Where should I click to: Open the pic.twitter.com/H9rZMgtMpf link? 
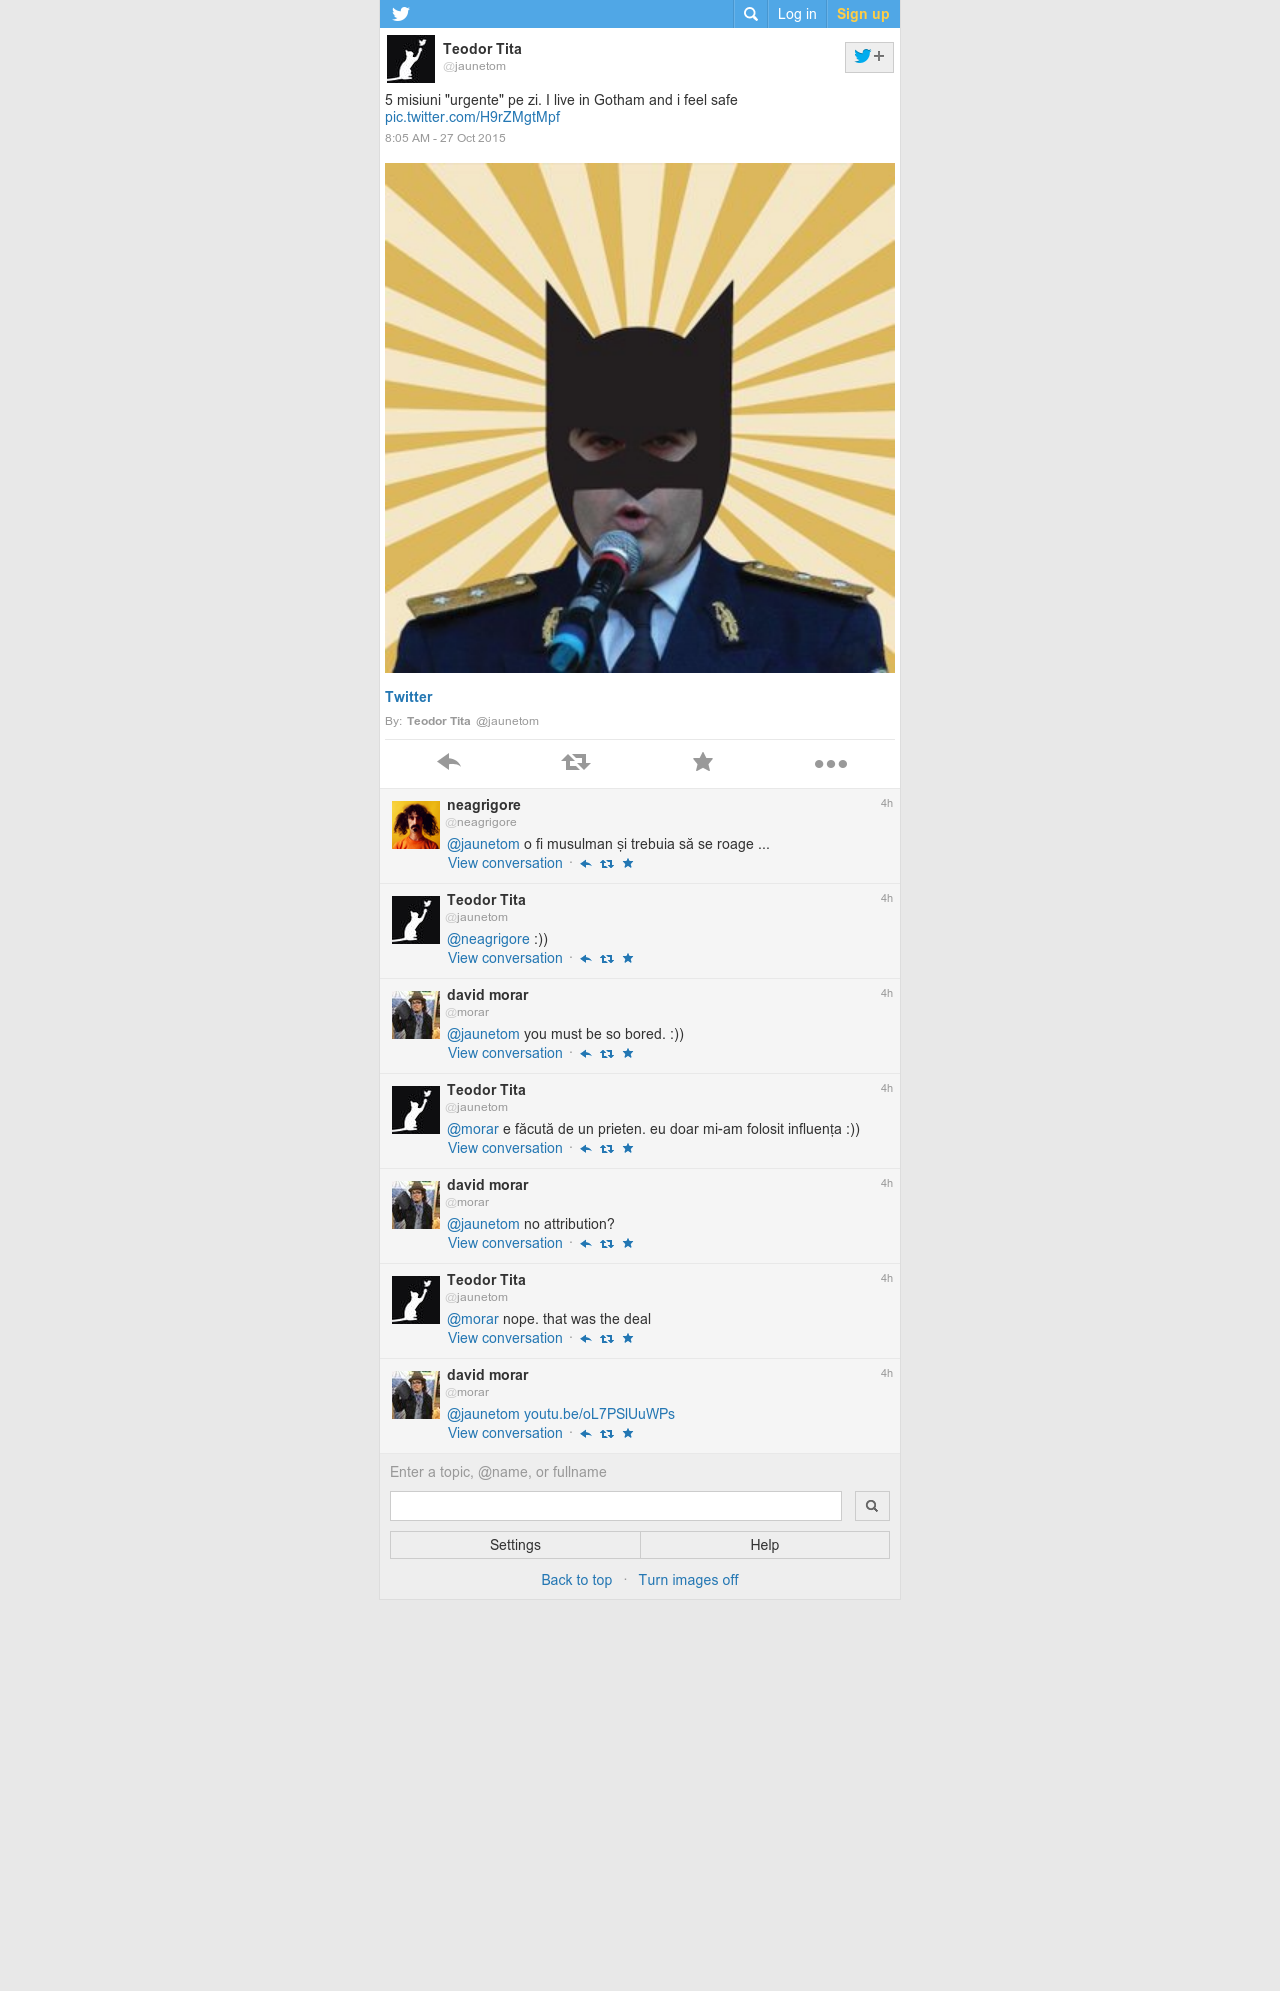click(x=472, y=117)
